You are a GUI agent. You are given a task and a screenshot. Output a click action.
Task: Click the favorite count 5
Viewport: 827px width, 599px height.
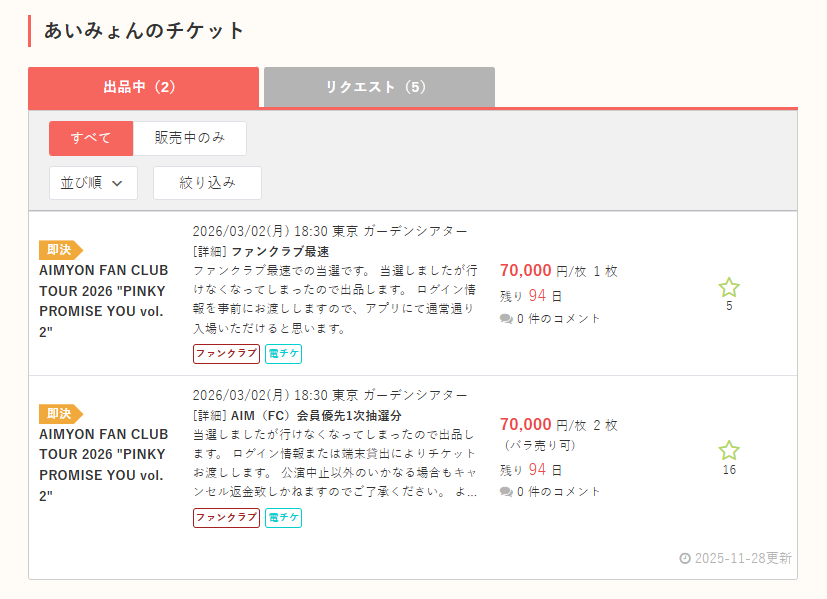point(729,306)
